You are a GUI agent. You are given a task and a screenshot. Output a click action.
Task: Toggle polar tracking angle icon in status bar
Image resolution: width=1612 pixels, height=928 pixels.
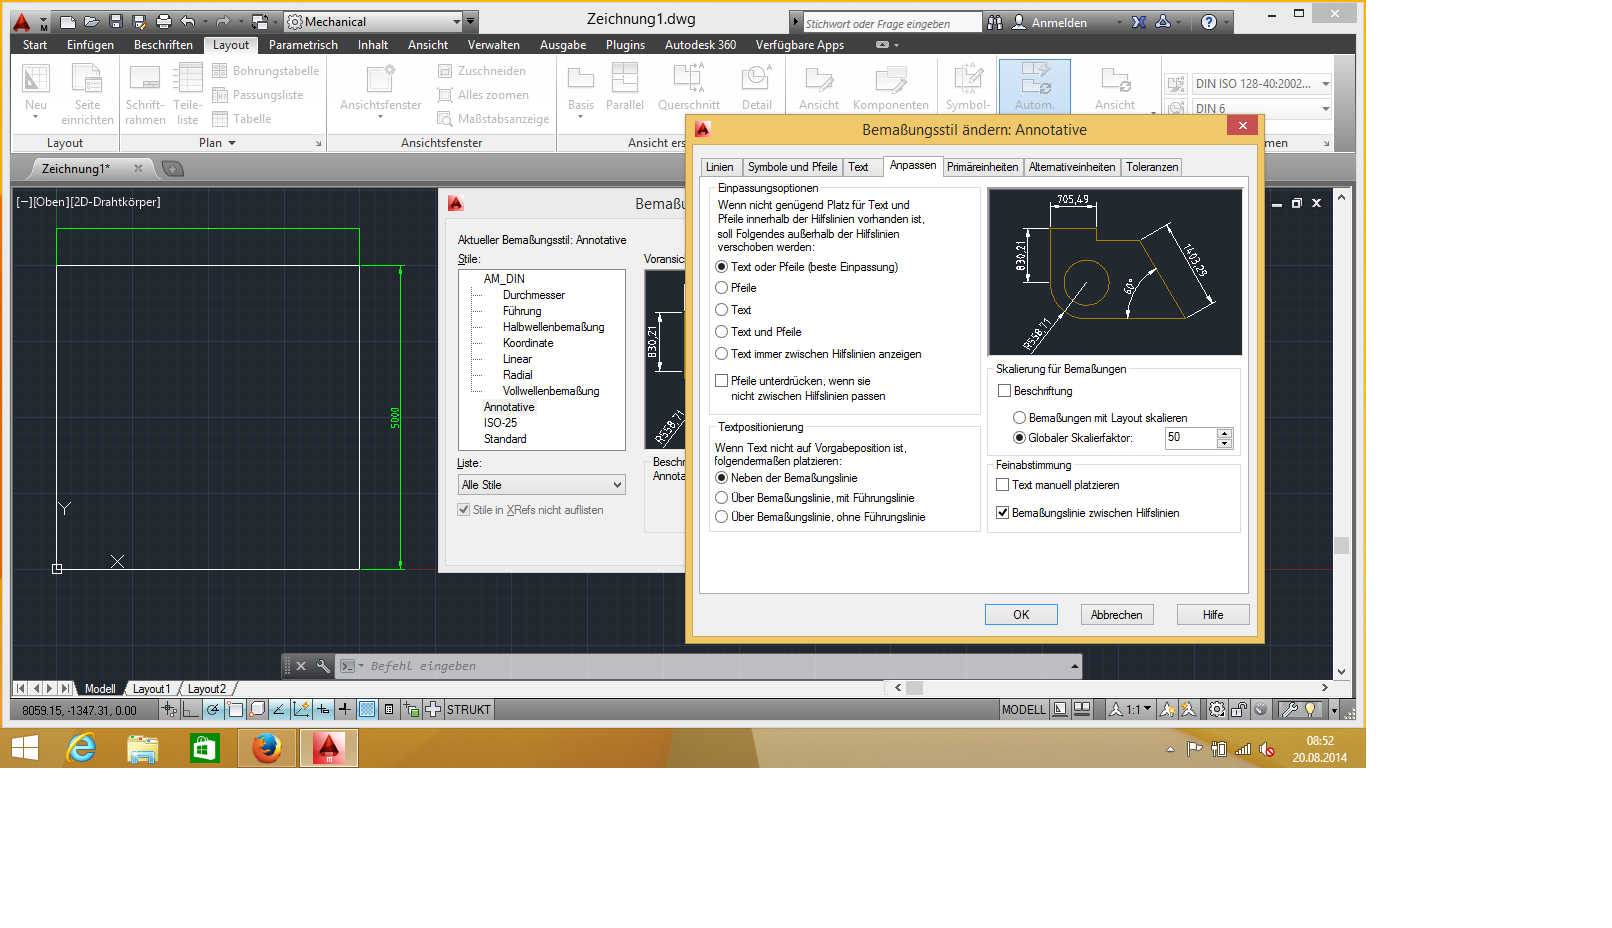click(x=213, y=709)
